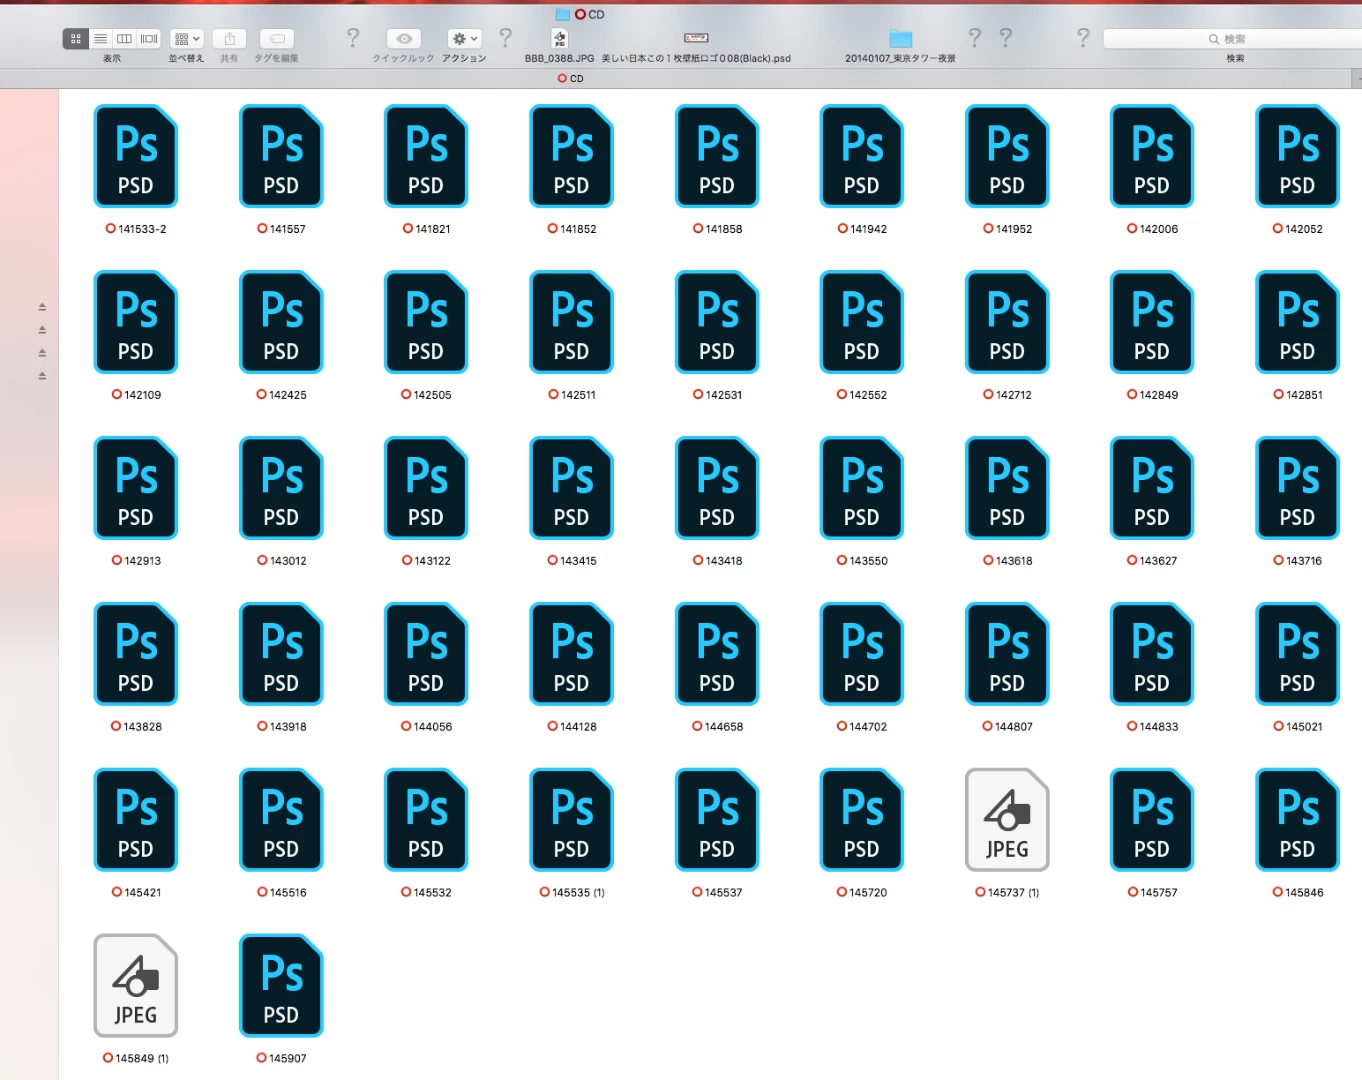Click CD folder icon in title bar
1362x1080 pixels.
tap(563, 14)
